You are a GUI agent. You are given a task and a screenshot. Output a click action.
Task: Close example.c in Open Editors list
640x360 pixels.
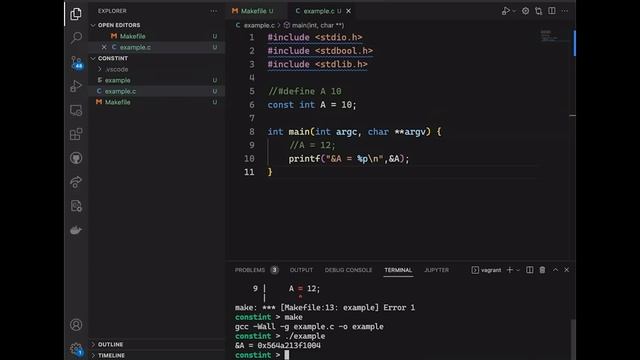tap(104, 47)
